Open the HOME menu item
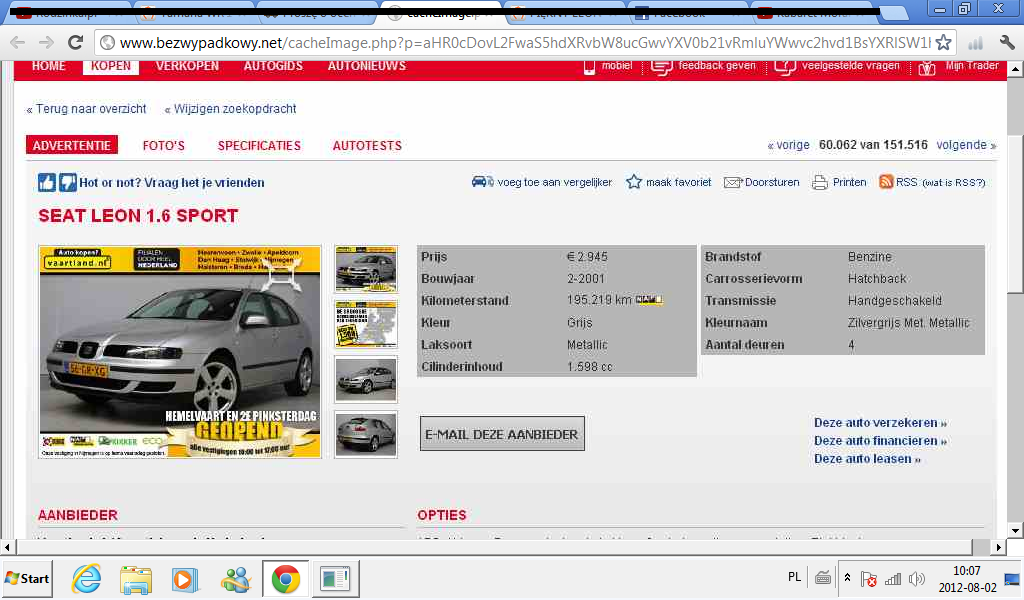This screenshot has width=1024, height=600. click(x=49, y=66)
